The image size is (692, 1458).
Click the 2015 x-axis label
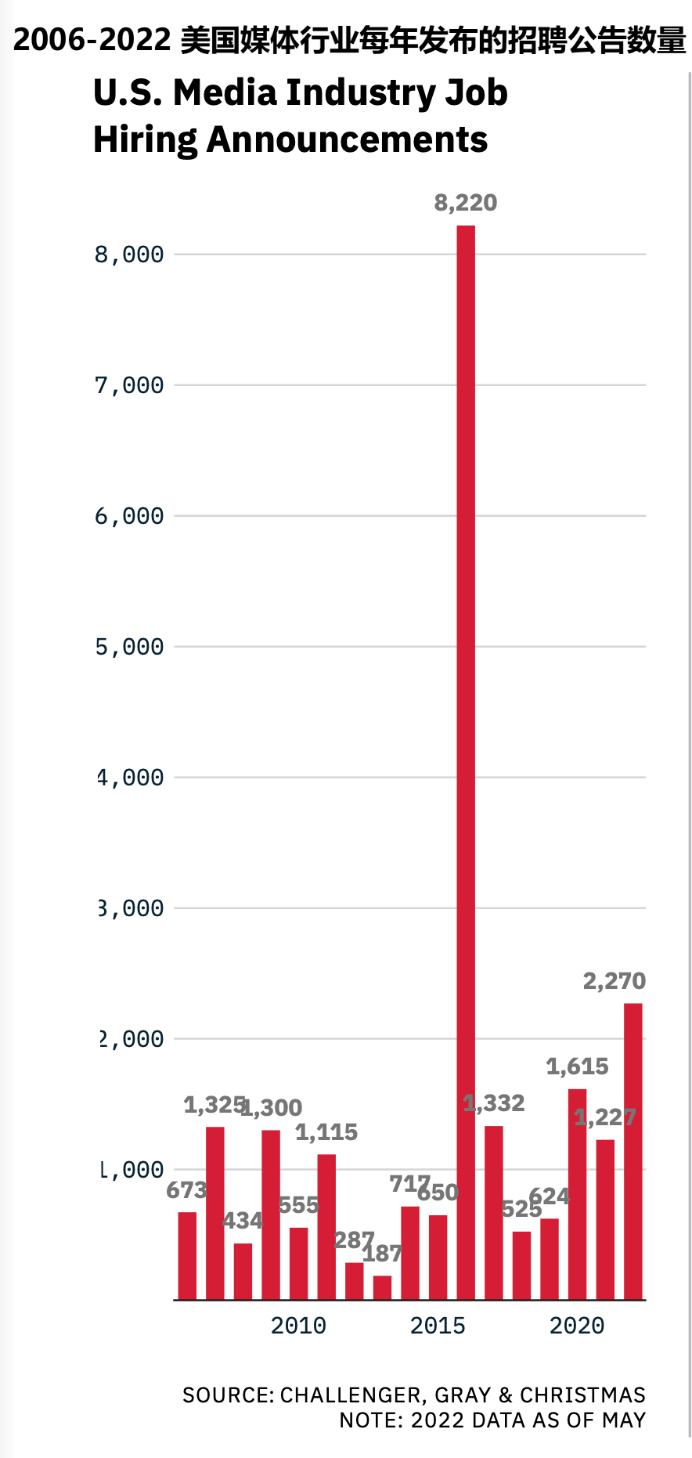click(438, 1326)
